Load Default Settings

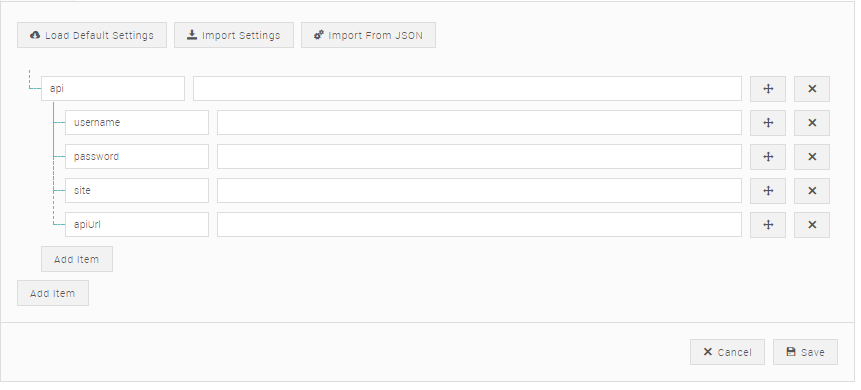pyautogui.click(x=92, y=35)
